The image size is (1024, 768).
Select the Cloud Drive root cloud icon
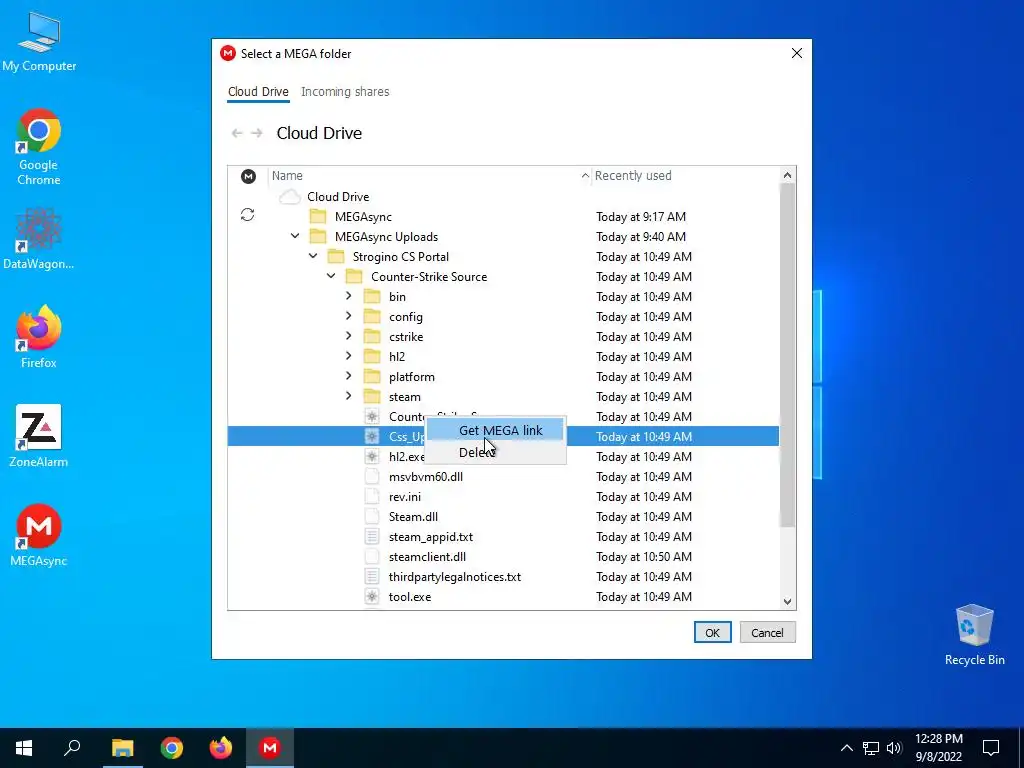click(290, 197)
